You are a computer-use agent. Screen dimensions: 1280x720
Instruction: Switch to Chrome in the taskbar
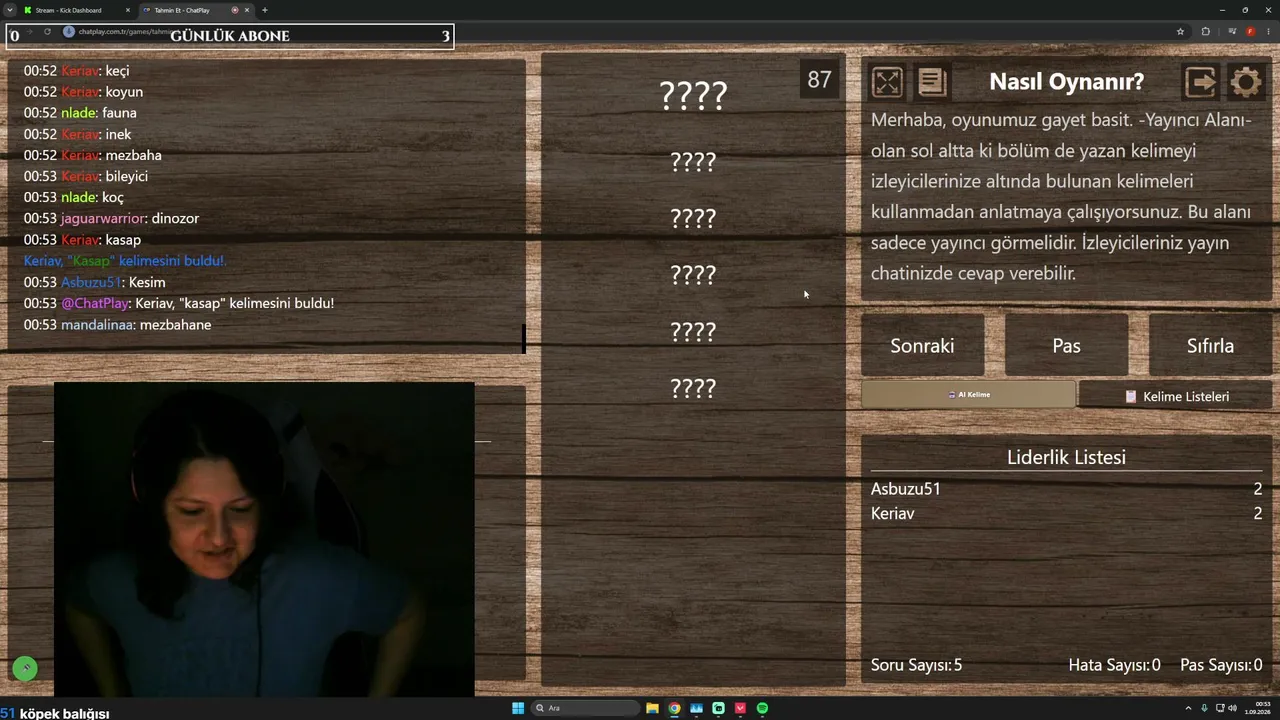point(674,708)
